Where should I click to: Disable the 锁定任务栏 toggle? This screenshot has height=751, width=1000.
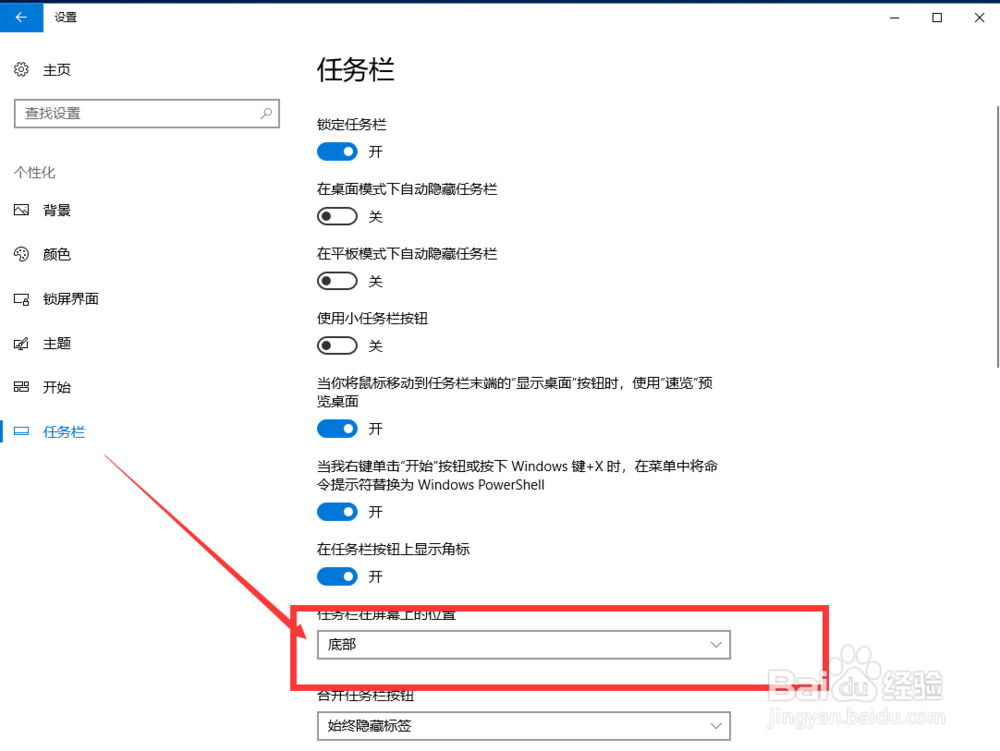[337, 151]
